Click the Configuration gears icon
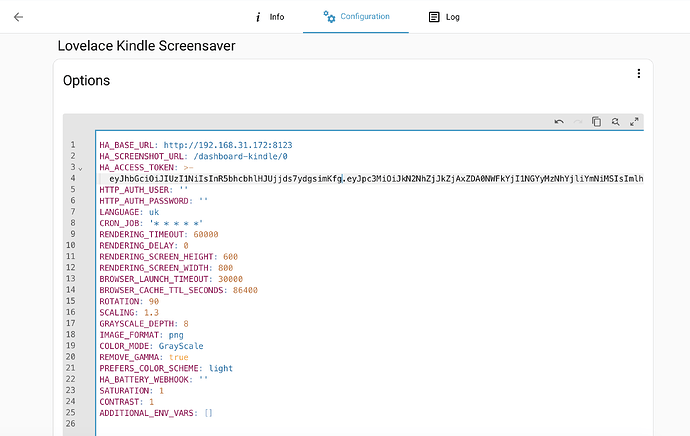Viewport: 690px width, 436px height. tap(329, 17)
